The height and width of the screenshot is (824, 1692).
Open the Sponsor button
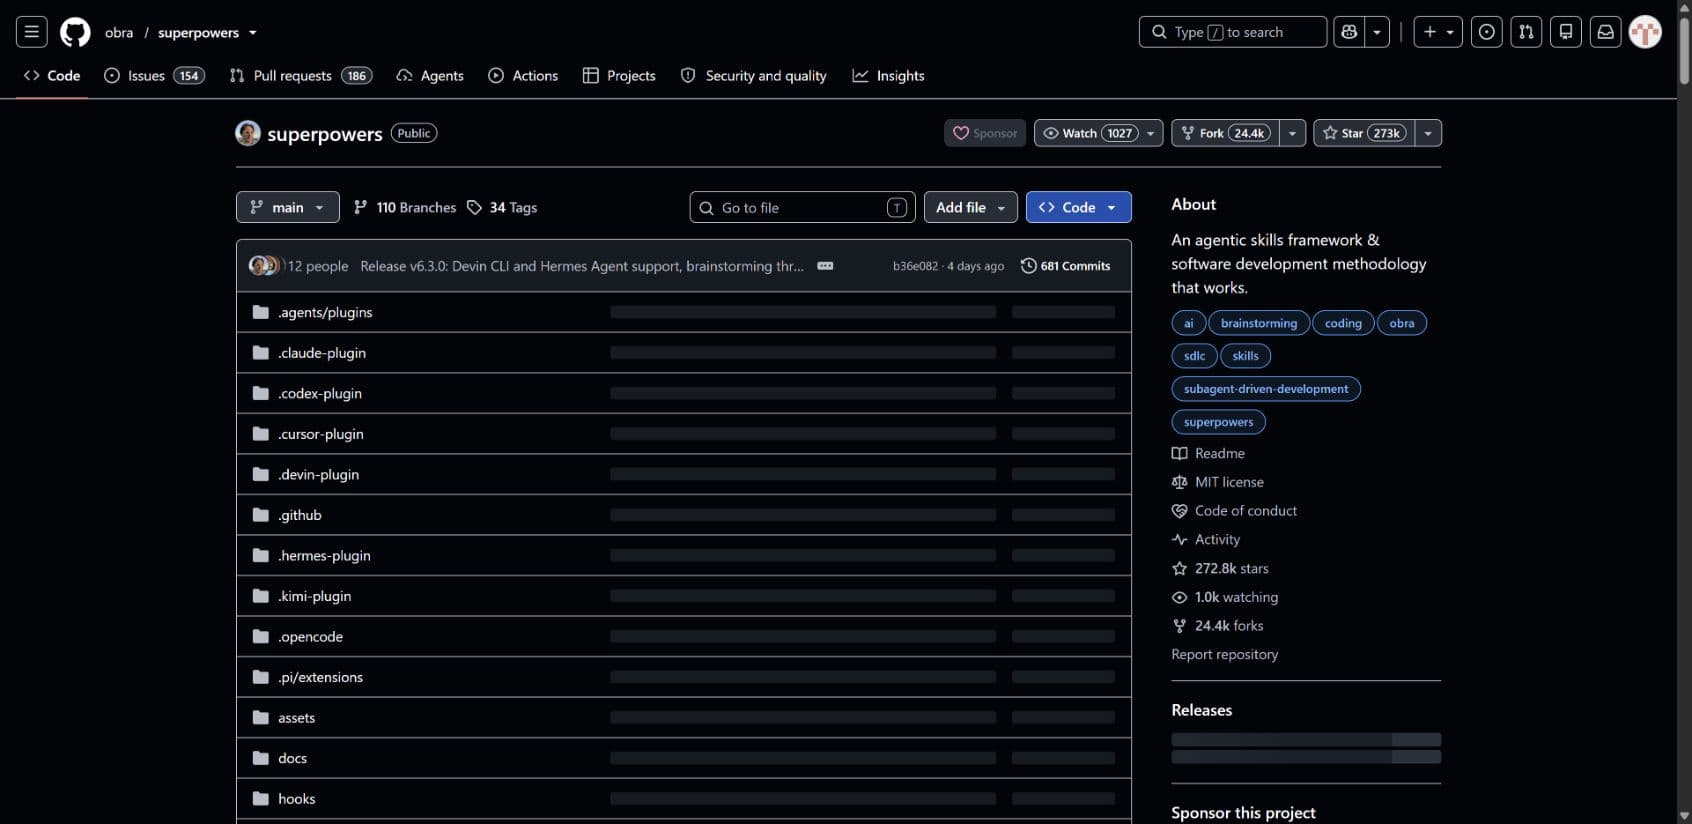(985, 133)
